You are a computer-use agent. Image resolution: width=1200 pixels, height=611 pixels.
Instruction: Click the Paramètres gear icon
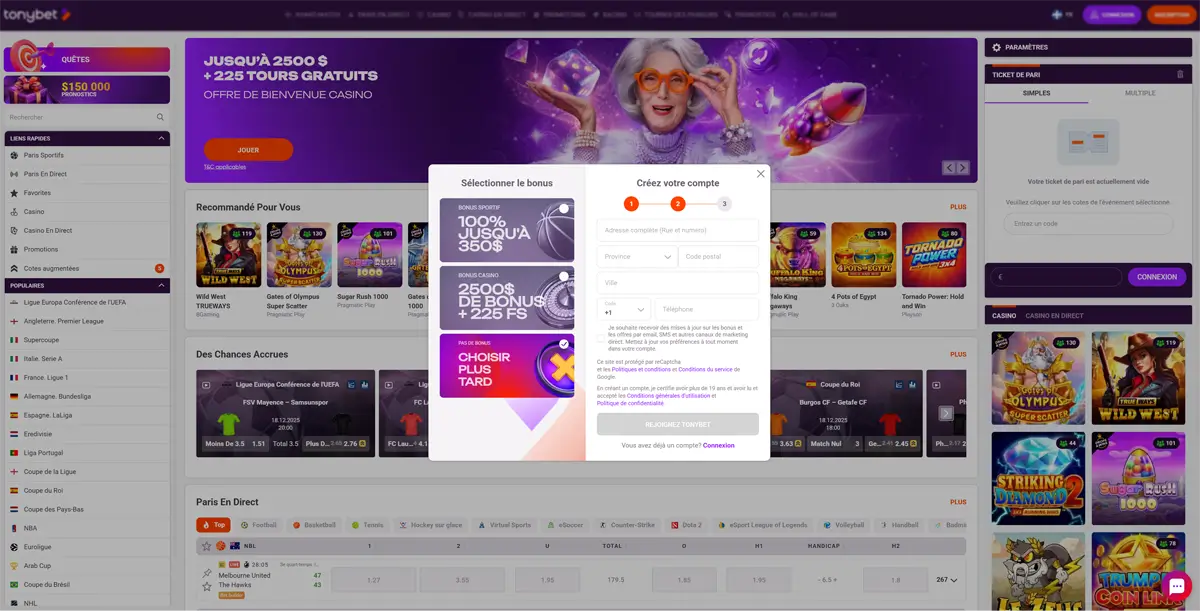[995, 47]
